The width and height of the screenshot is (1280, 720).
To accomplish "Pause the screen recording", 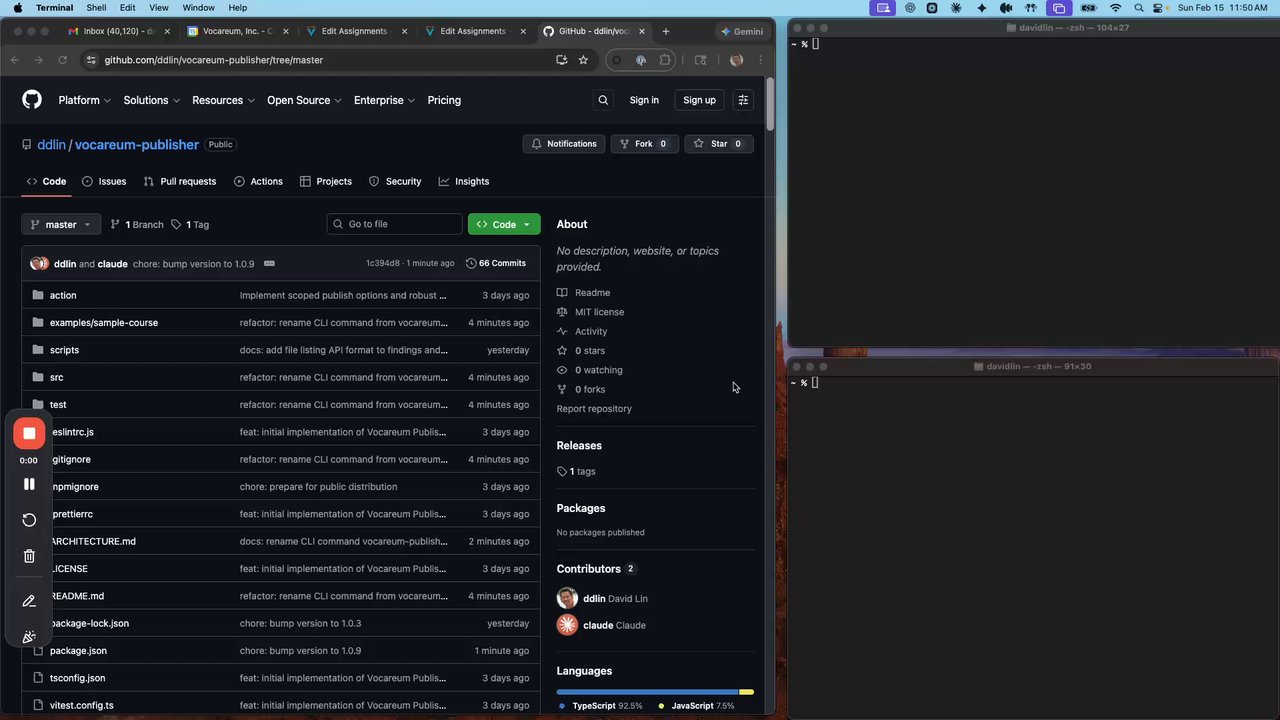I will pyautogui.click(x=29, y=484).
